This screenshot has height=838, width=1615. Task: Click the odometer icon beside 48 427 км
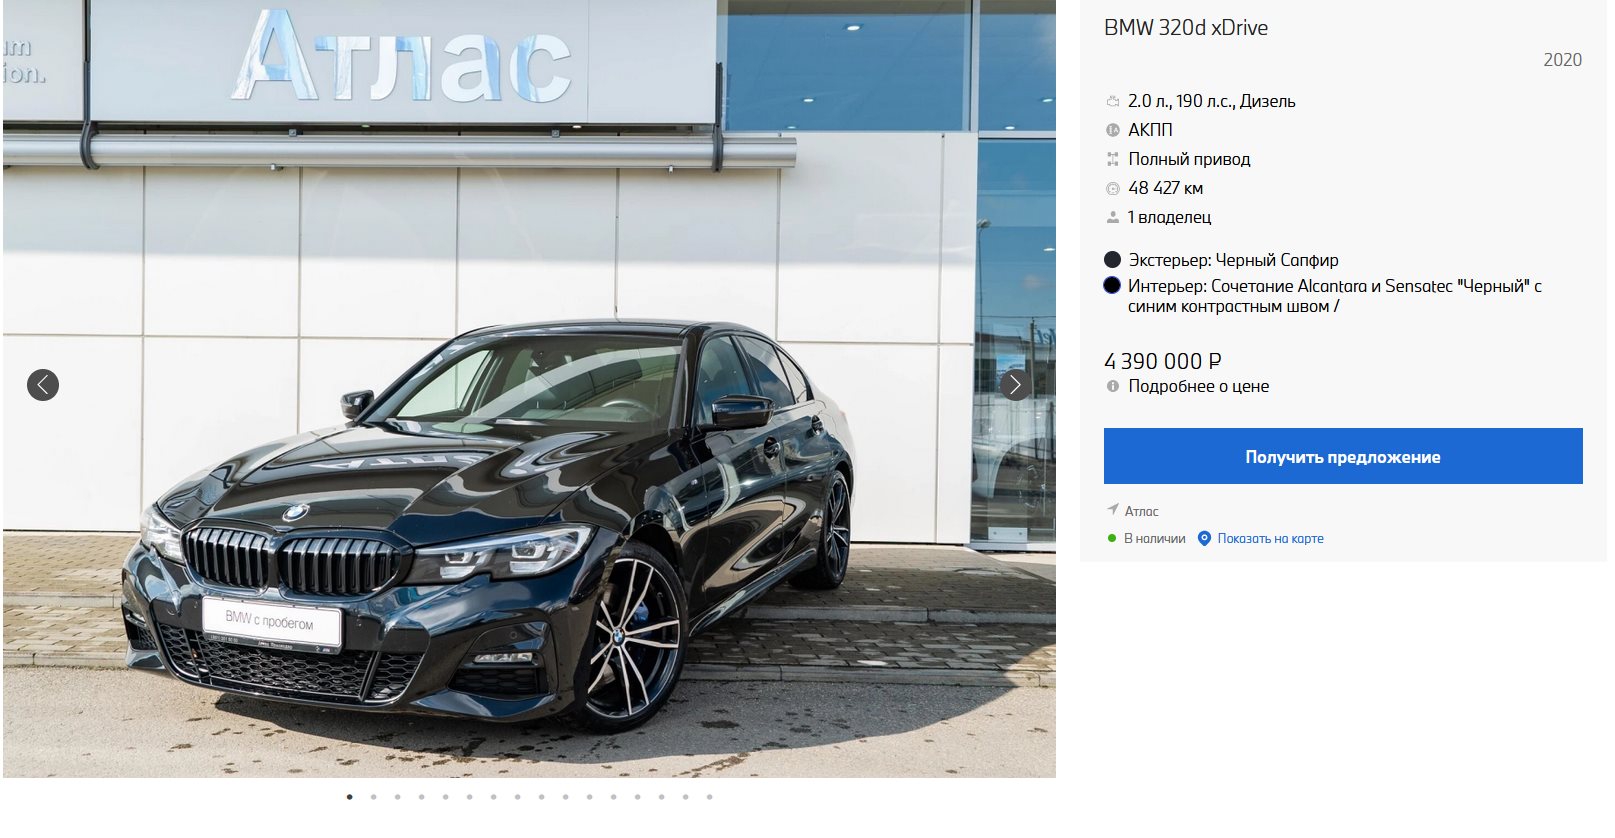point(1112,188)
